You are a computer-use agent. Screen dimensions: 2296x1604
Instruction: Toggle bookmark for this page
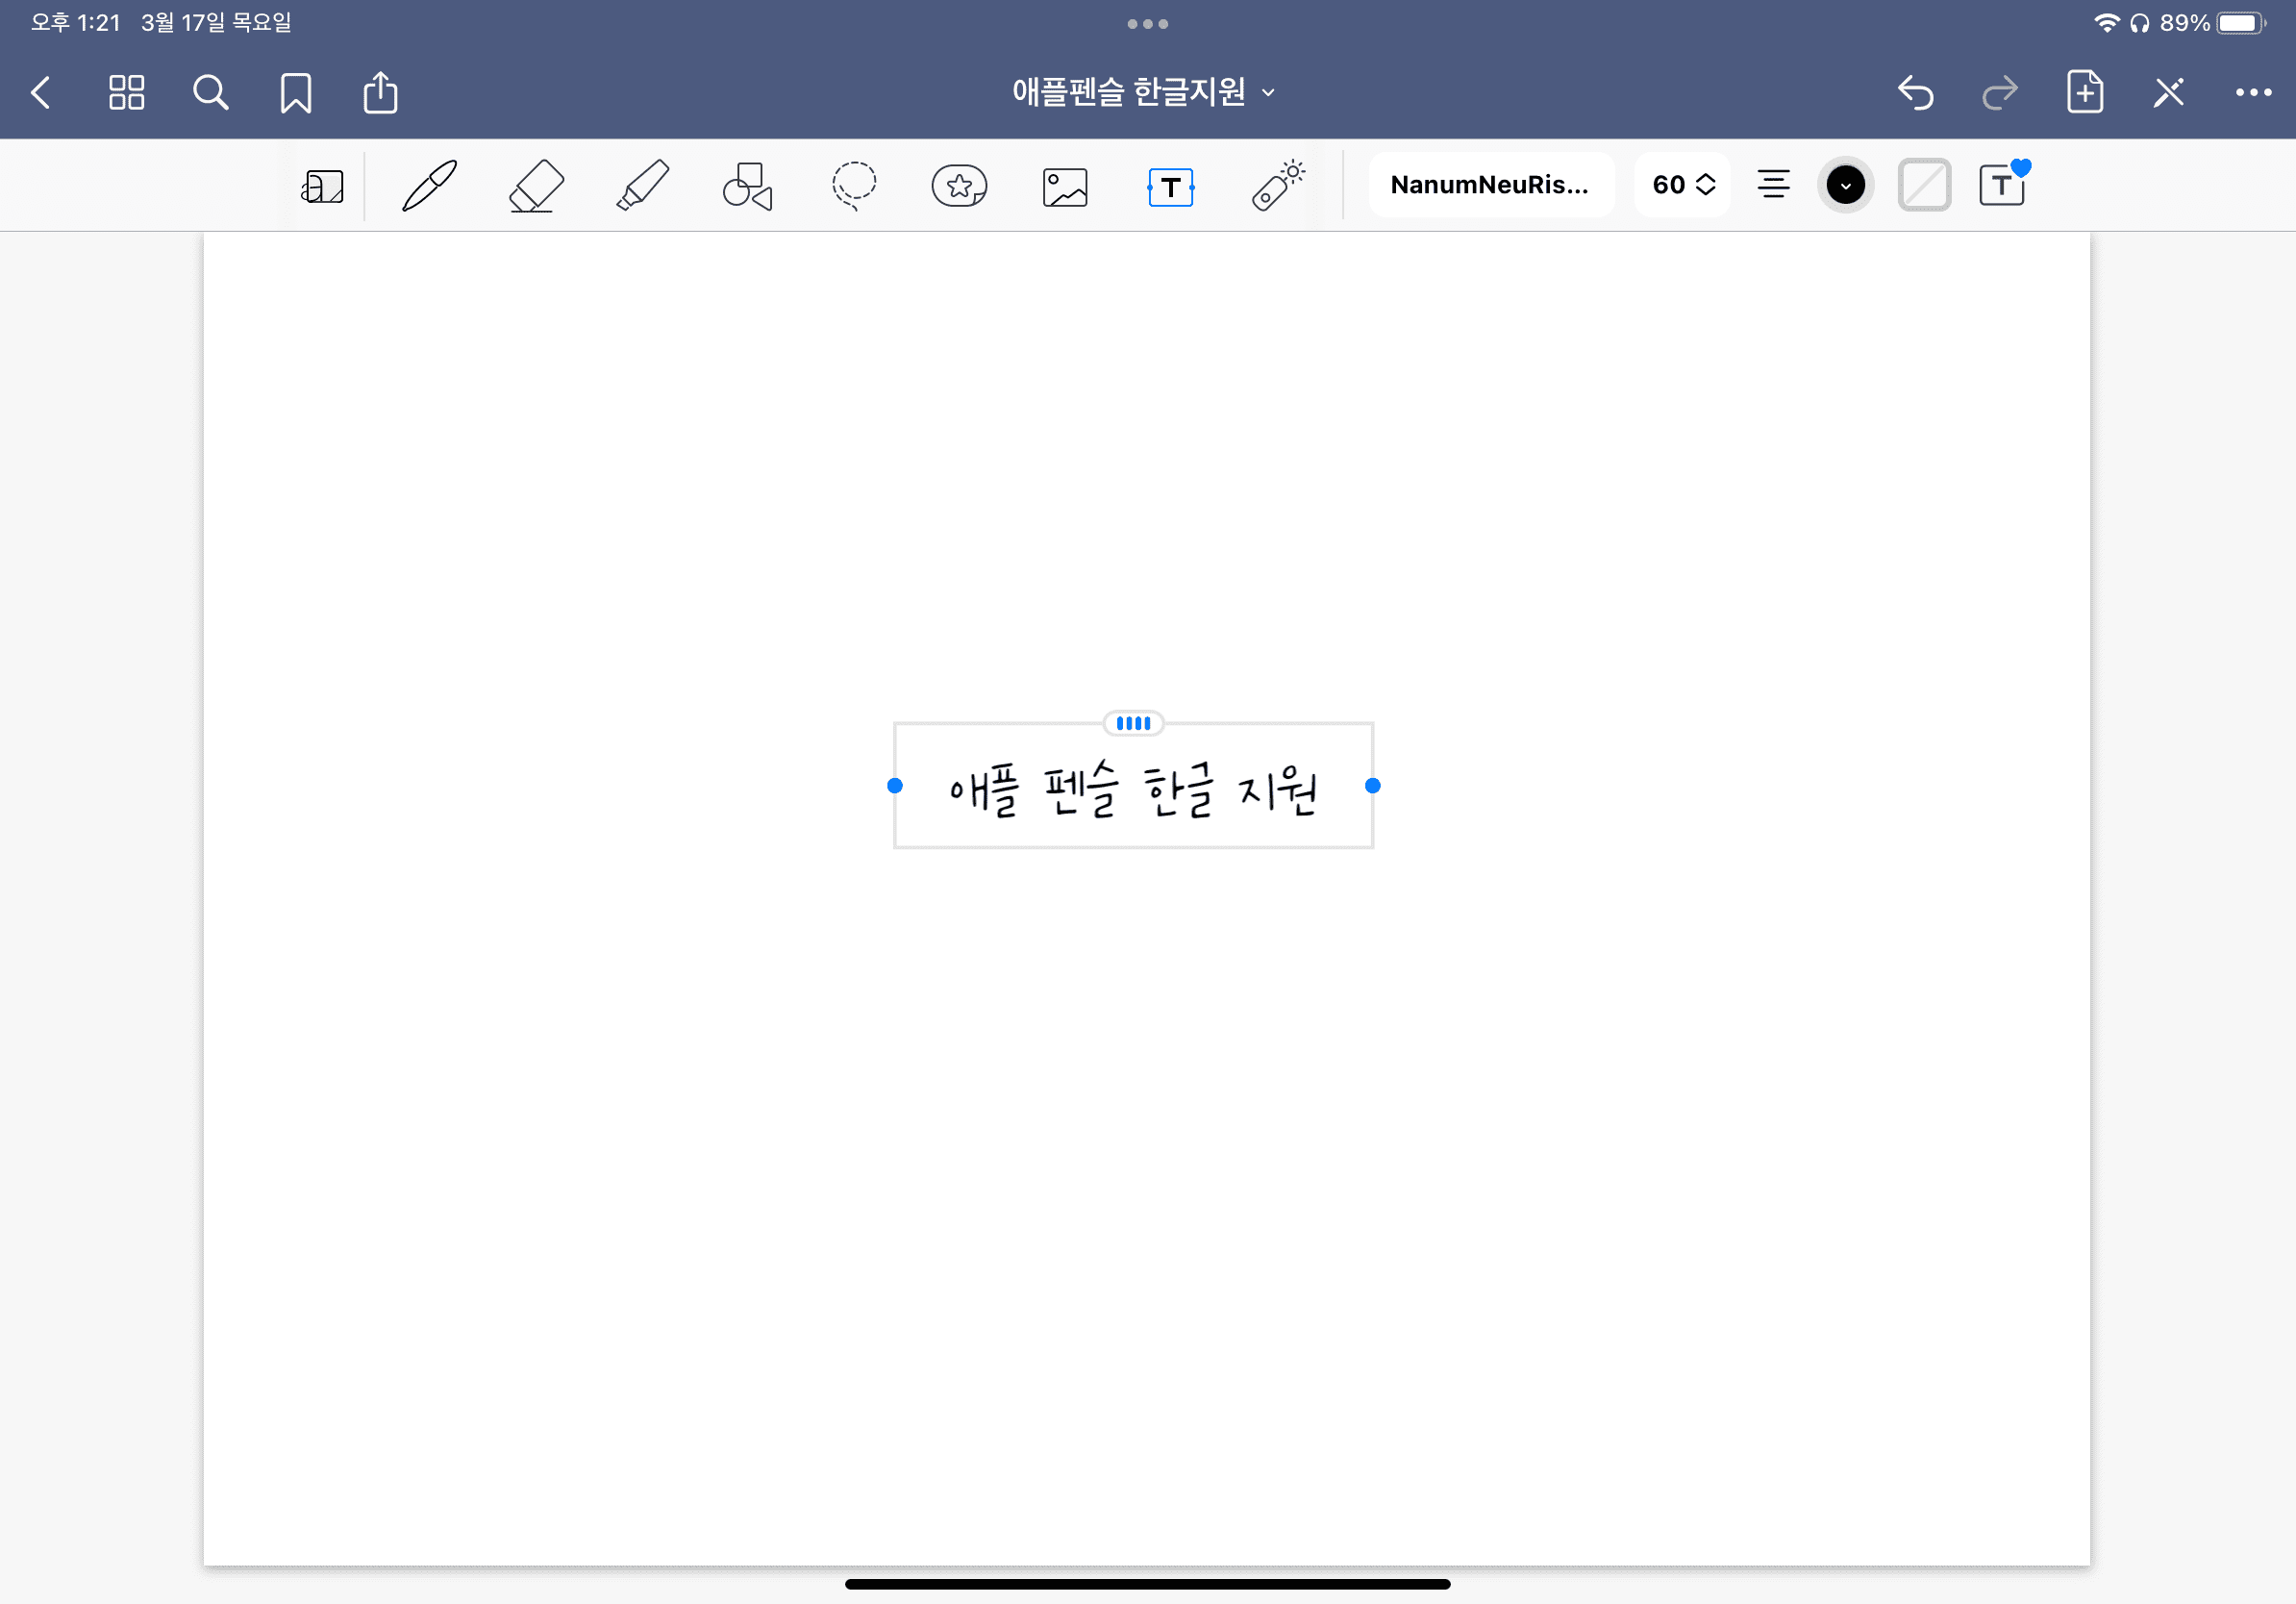coord(296,92)
